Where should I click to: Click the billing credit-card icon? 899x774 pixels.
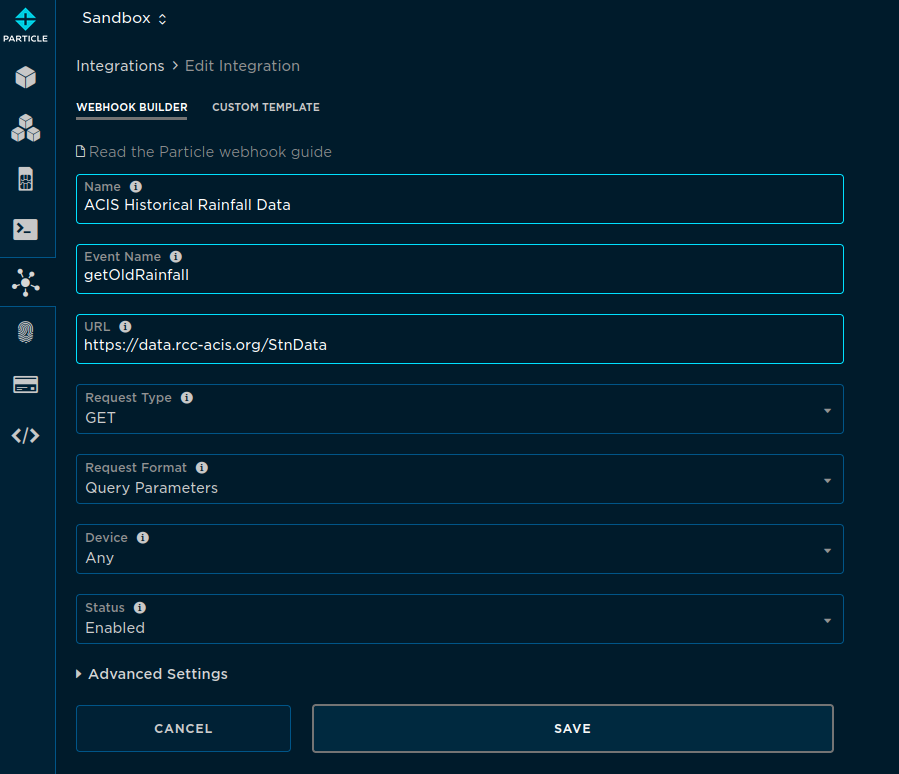click(27, 384)
